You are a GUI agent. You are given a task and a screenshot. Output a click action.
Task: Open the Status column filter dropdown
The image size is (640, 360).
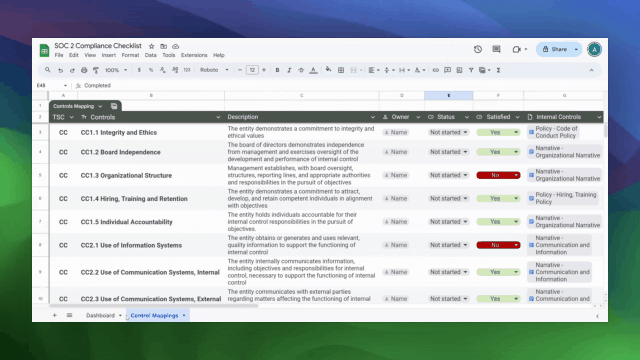click(467, 117)
